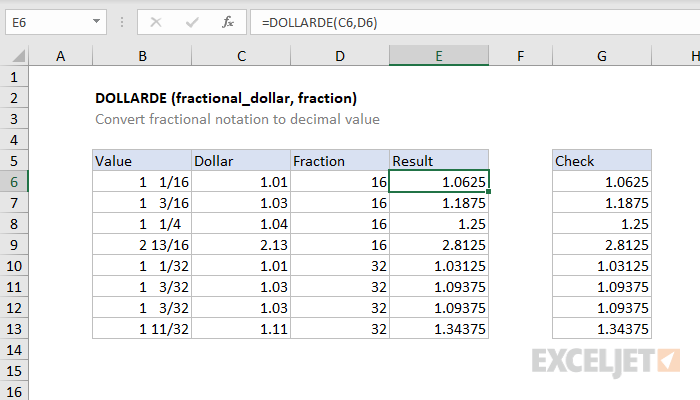Select Value cell 1 3/16

click(142, 203)
